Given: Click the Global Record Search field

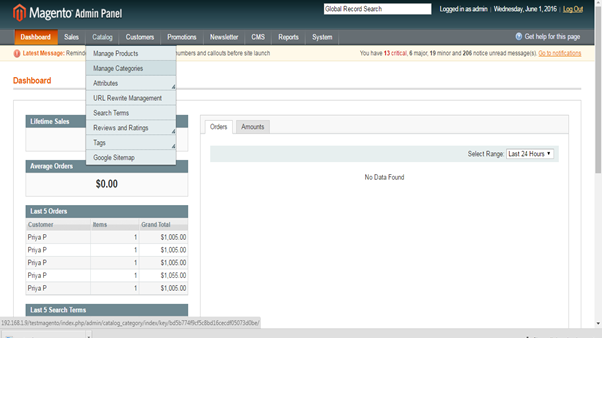Looking at the screenshot, I should (x=377, y=9).
